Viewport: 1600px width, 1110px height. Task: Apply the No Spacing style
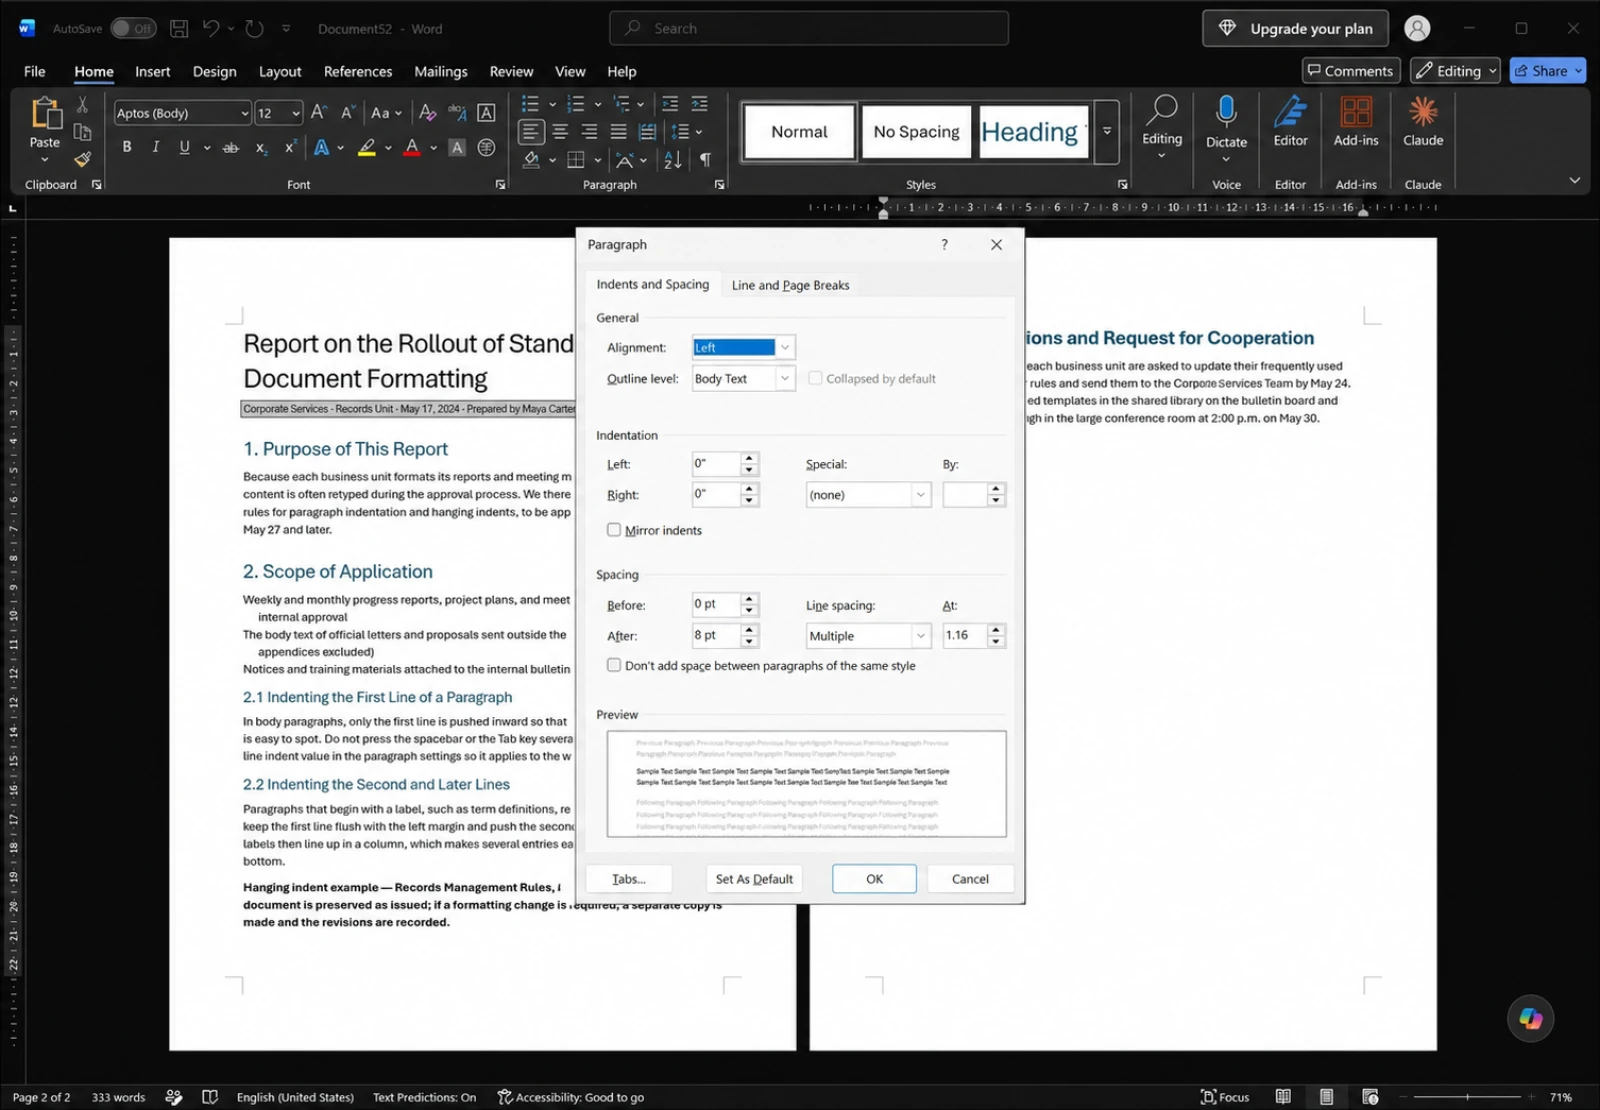point(916,132)
